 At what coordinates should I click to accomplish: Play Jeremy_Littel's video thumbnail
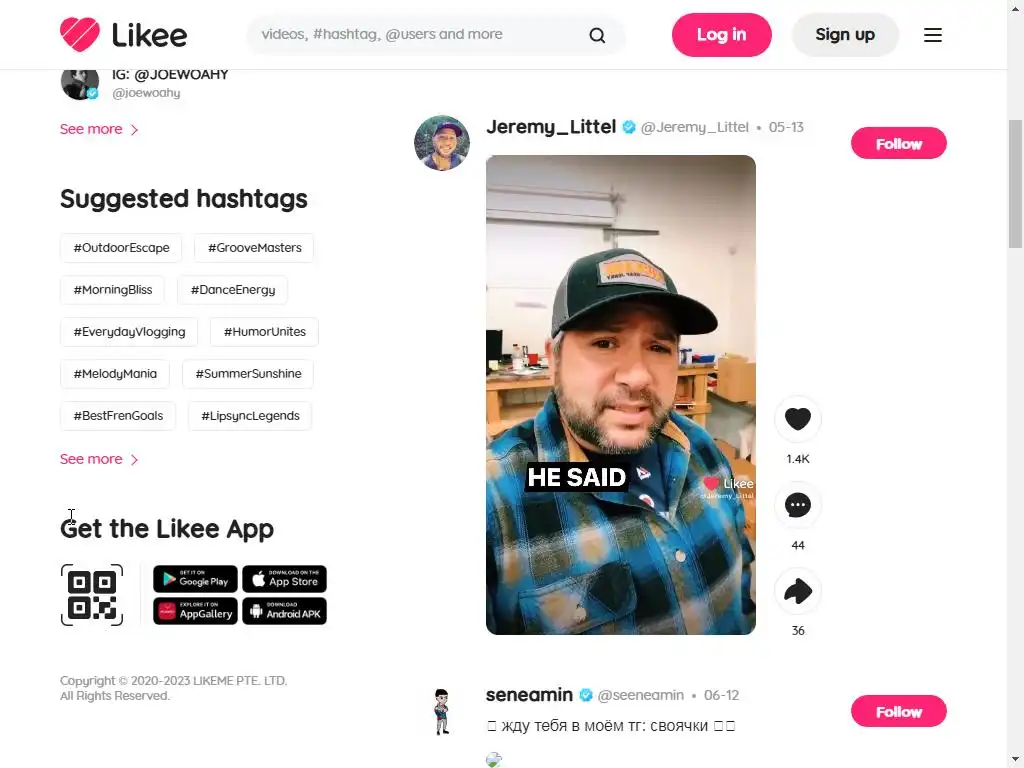click(620, 395)
